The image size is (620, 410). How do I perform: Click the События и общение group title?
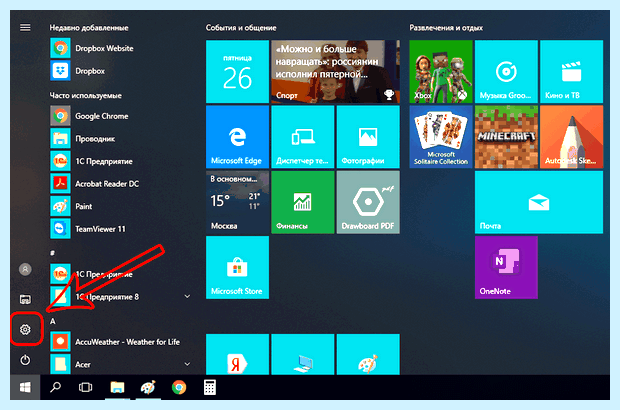241,28
